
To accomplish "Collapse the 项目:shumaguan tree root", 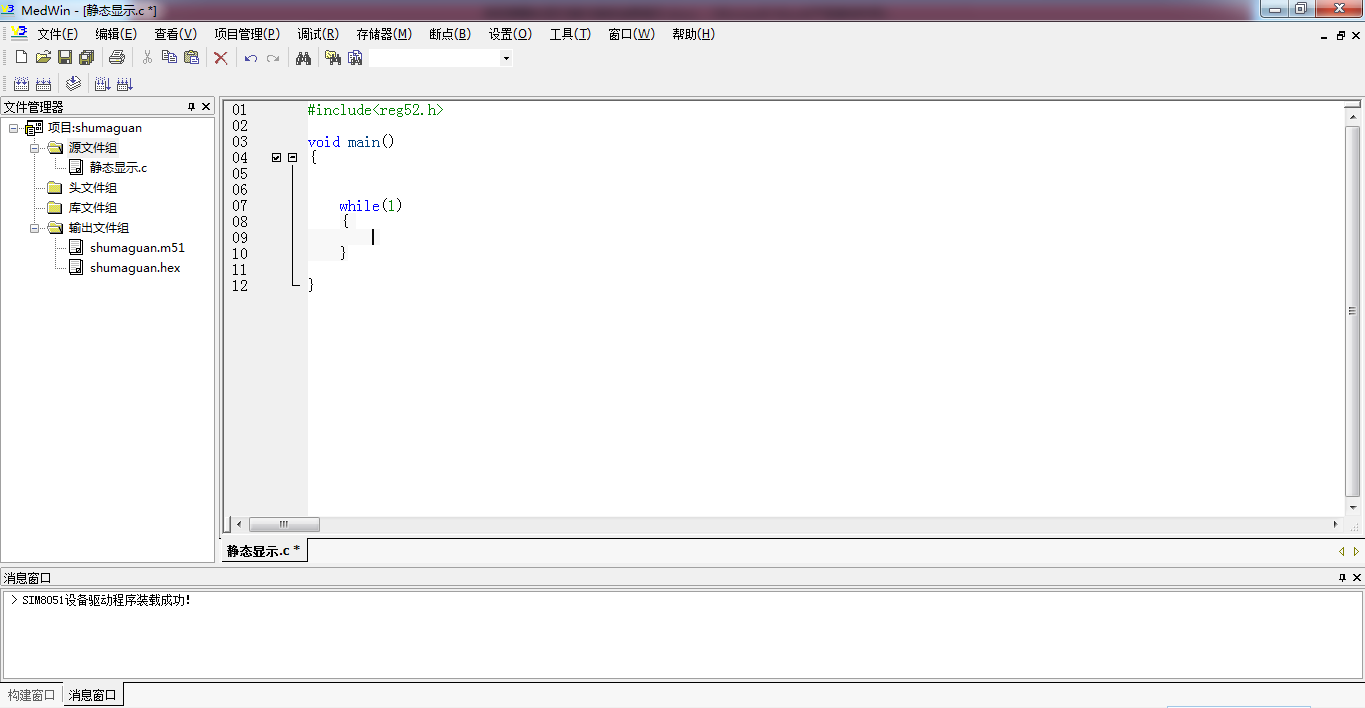I will pyautogui.click(x=14, y=128).
